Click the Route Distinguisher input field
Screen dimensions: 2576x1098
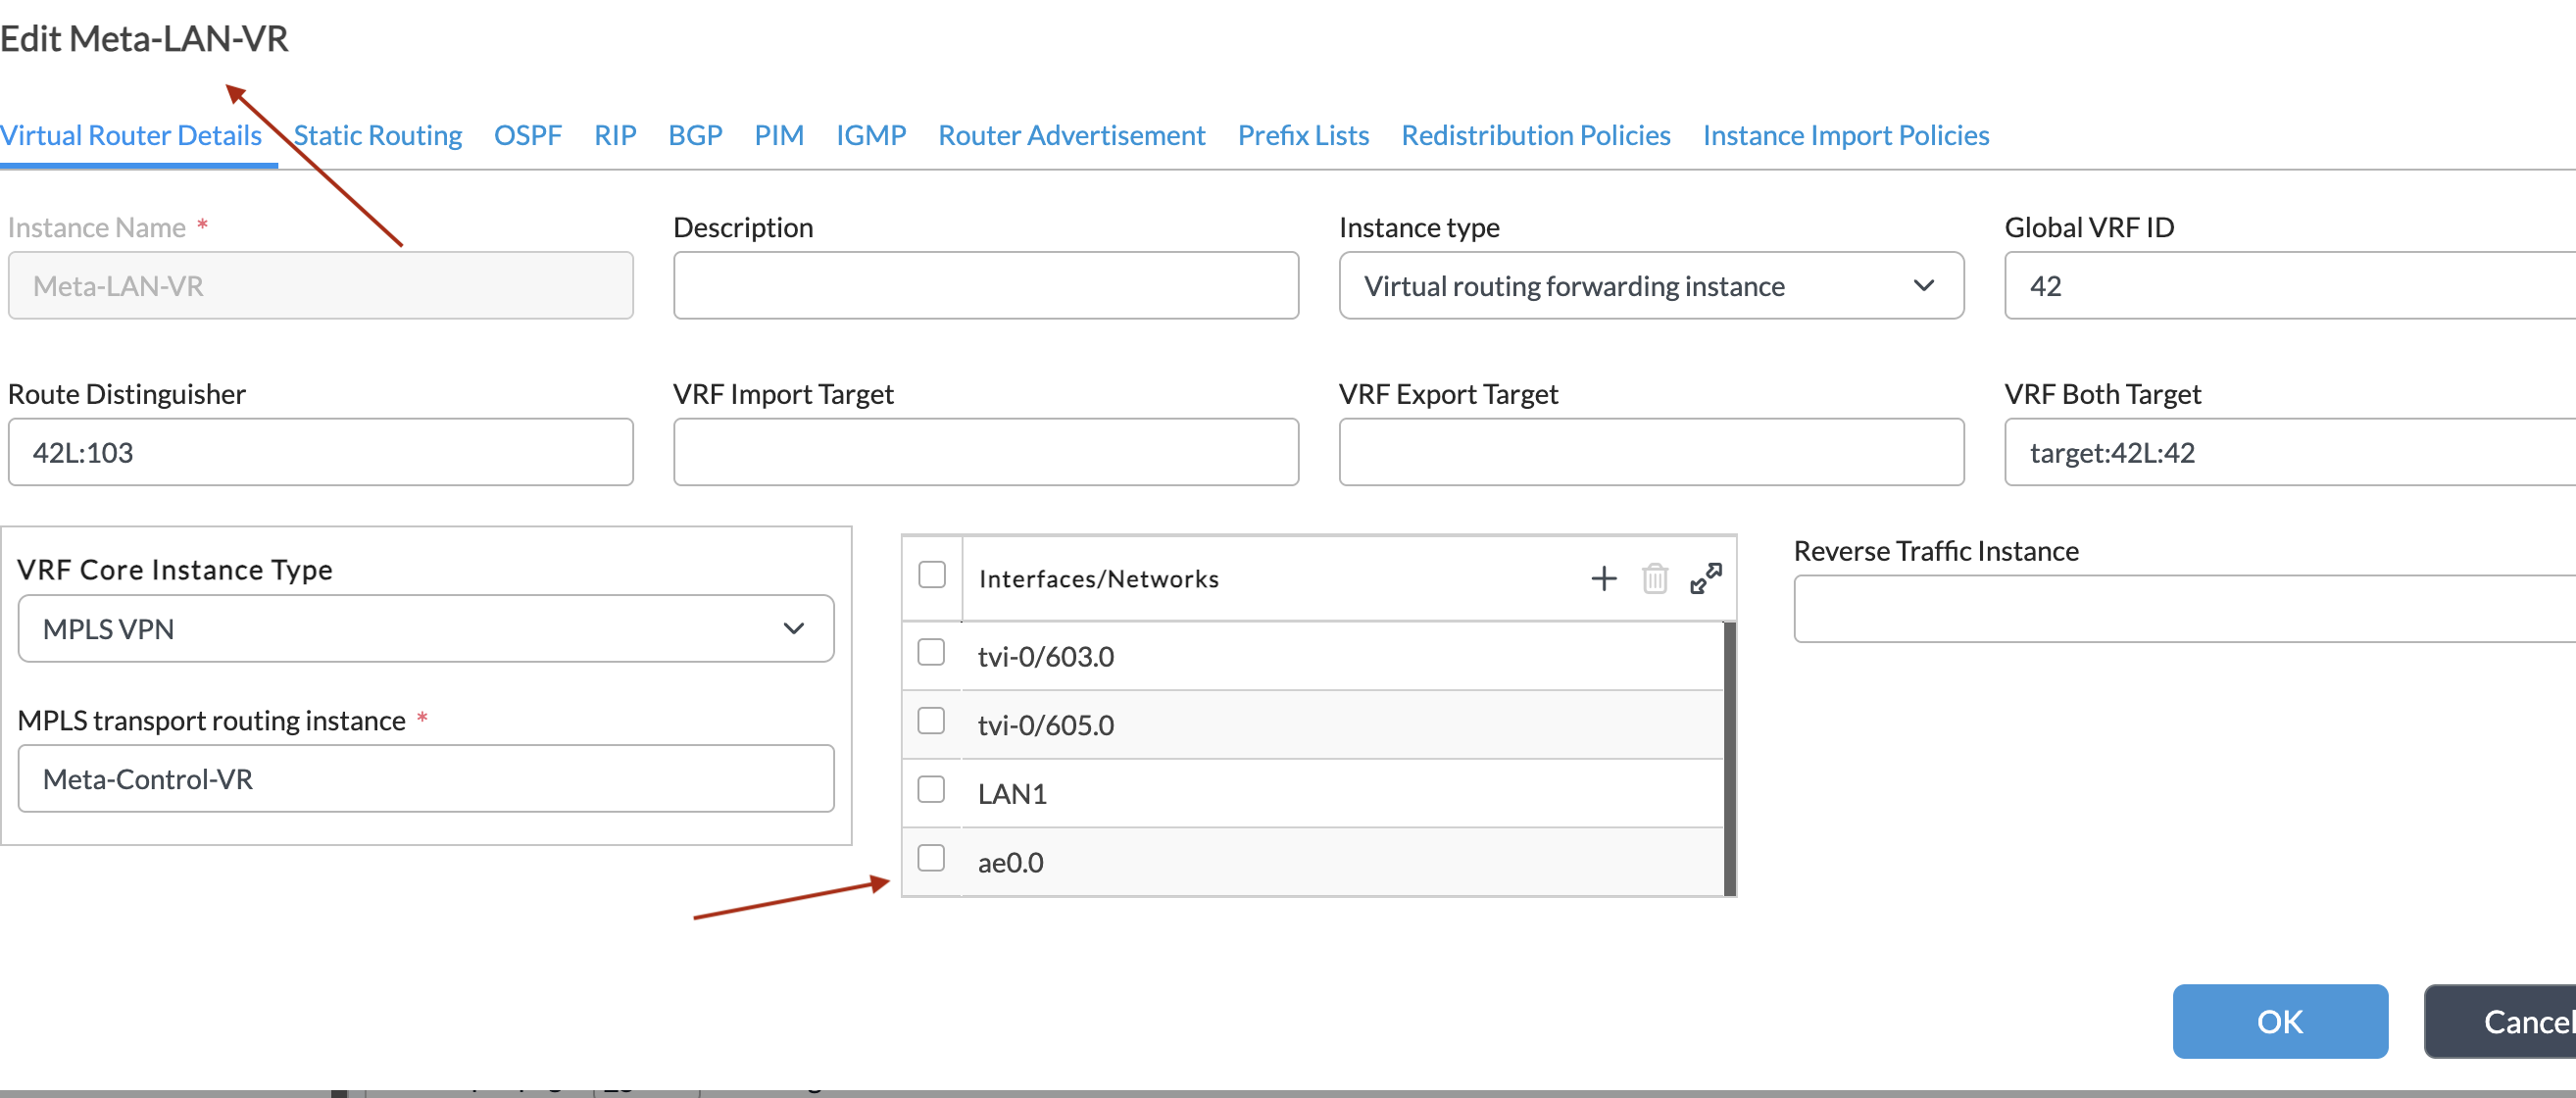click(320, 452)
